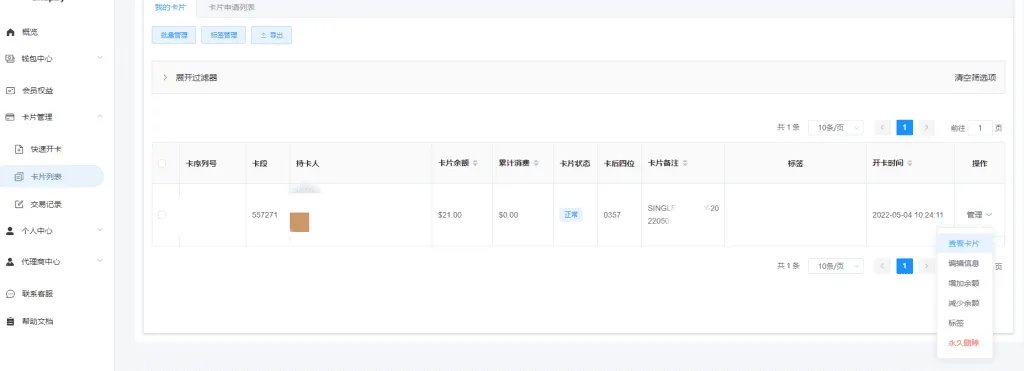
Task: Click the 会员权益 membership icon
Action: [10, 90]
